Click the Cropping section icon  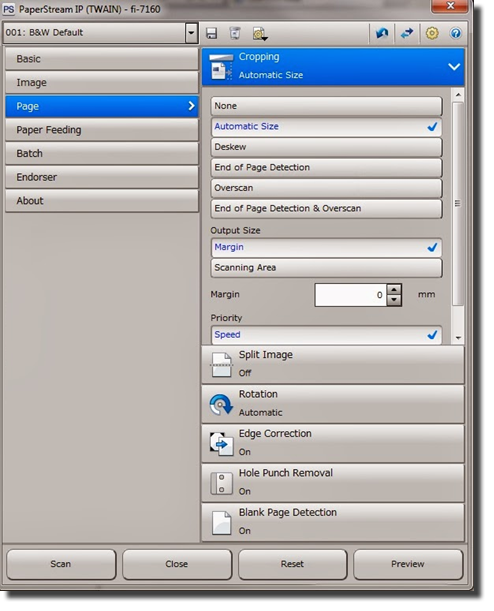coord(221,67)
